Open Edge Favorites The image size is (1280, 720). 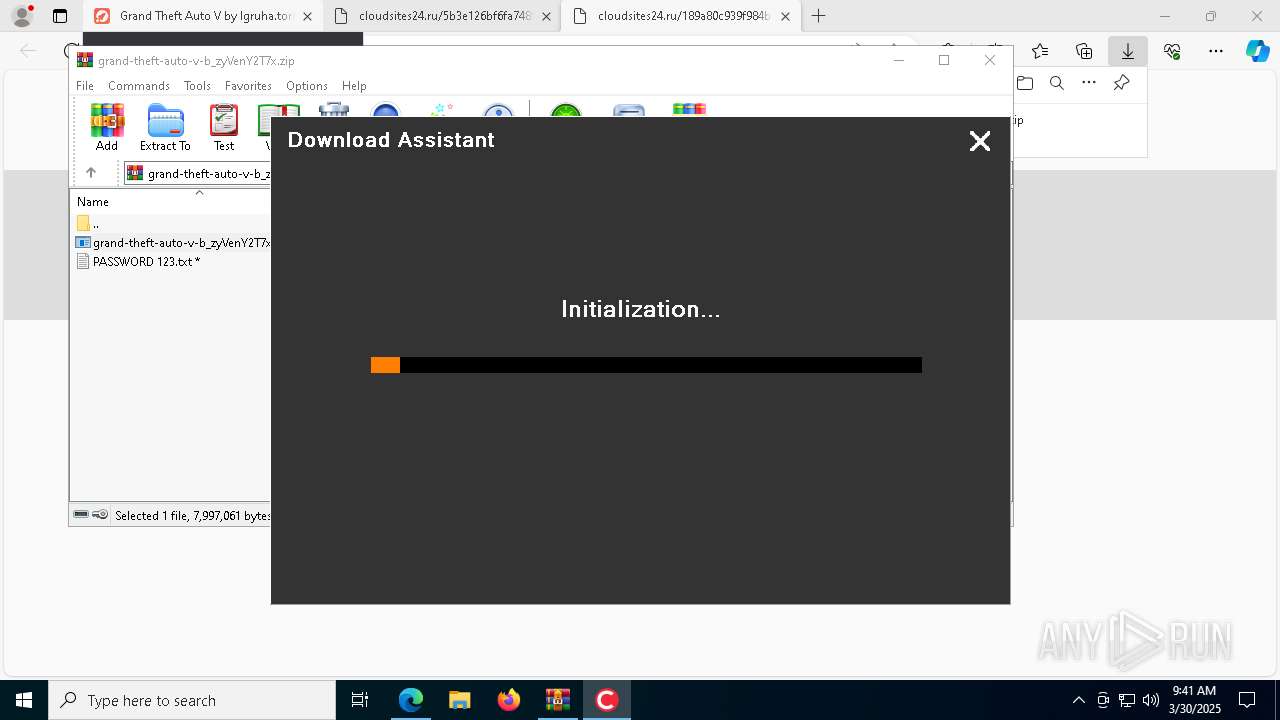tap(1040, 51)
